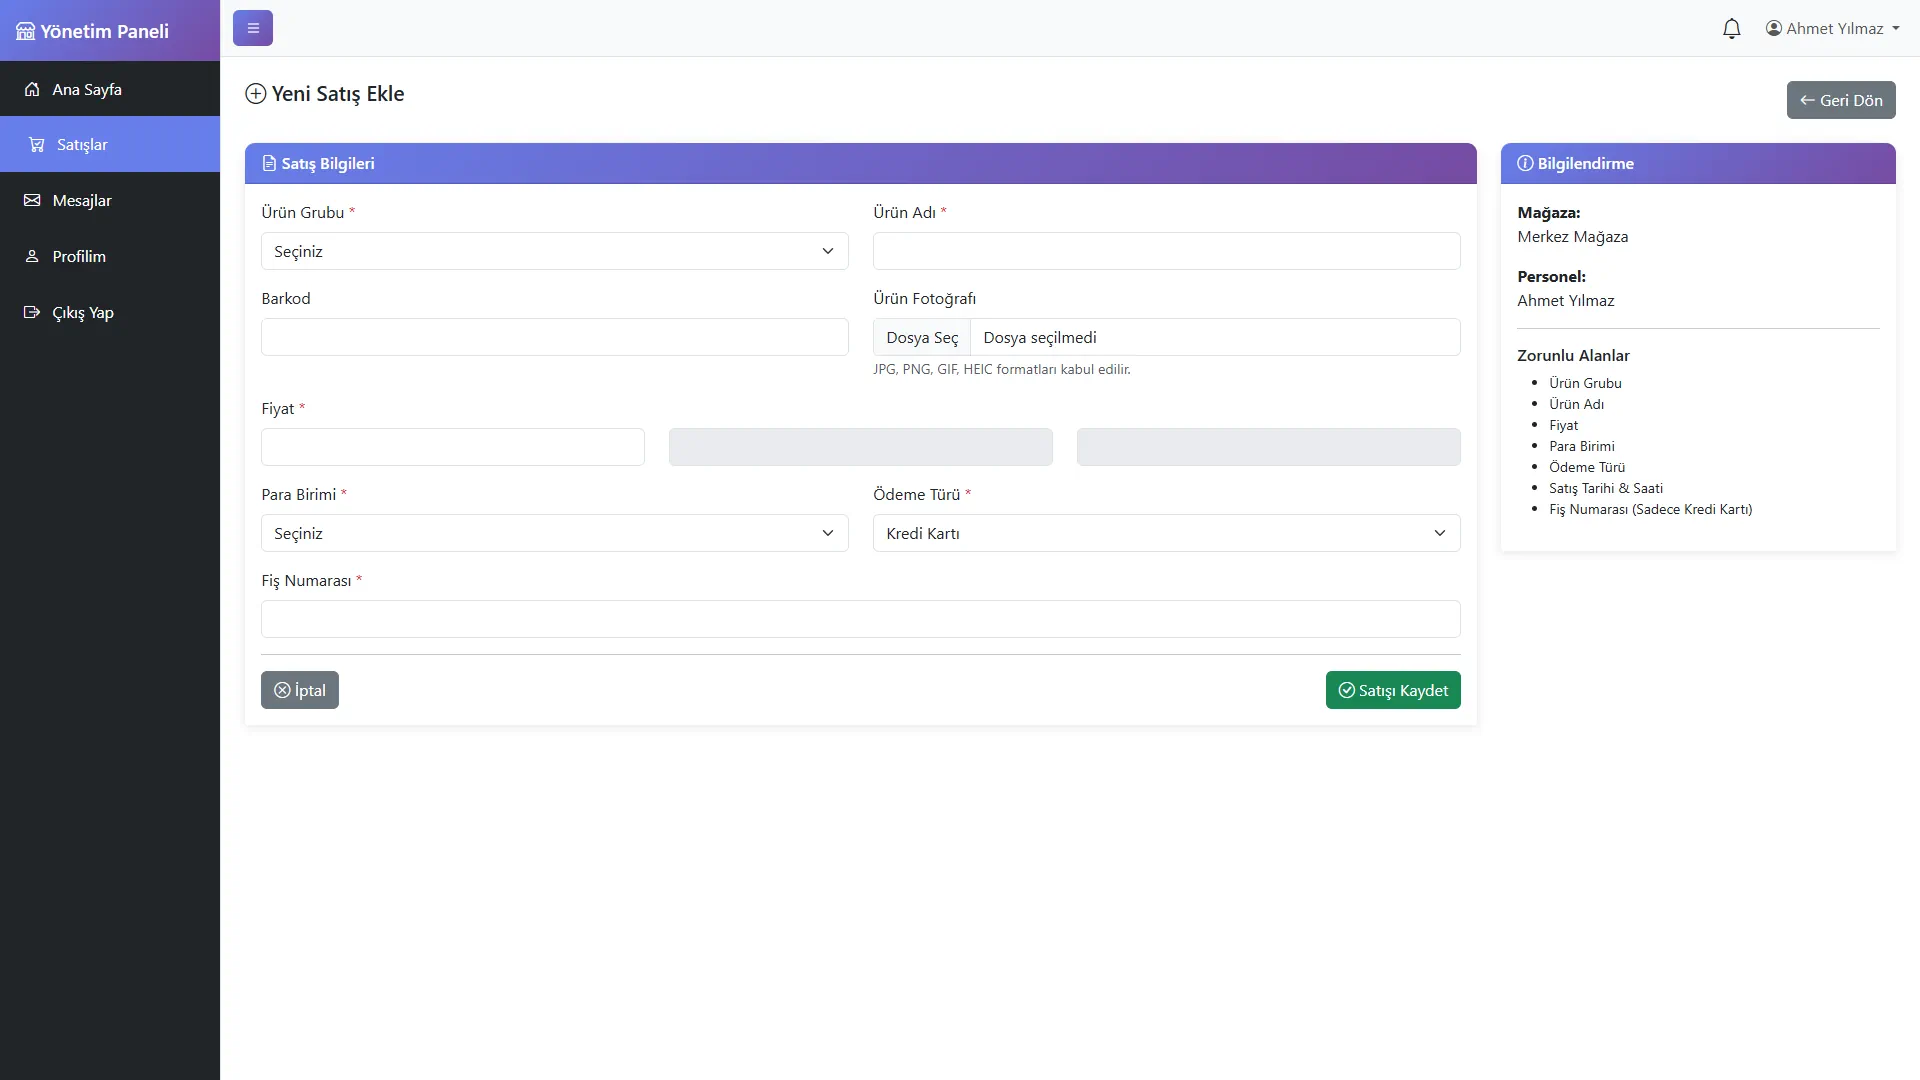Viewport: 1920px width, 1080px height.
Task: Click the 'Ürün Fotoğrafı' label
Action: click(924, 298)
